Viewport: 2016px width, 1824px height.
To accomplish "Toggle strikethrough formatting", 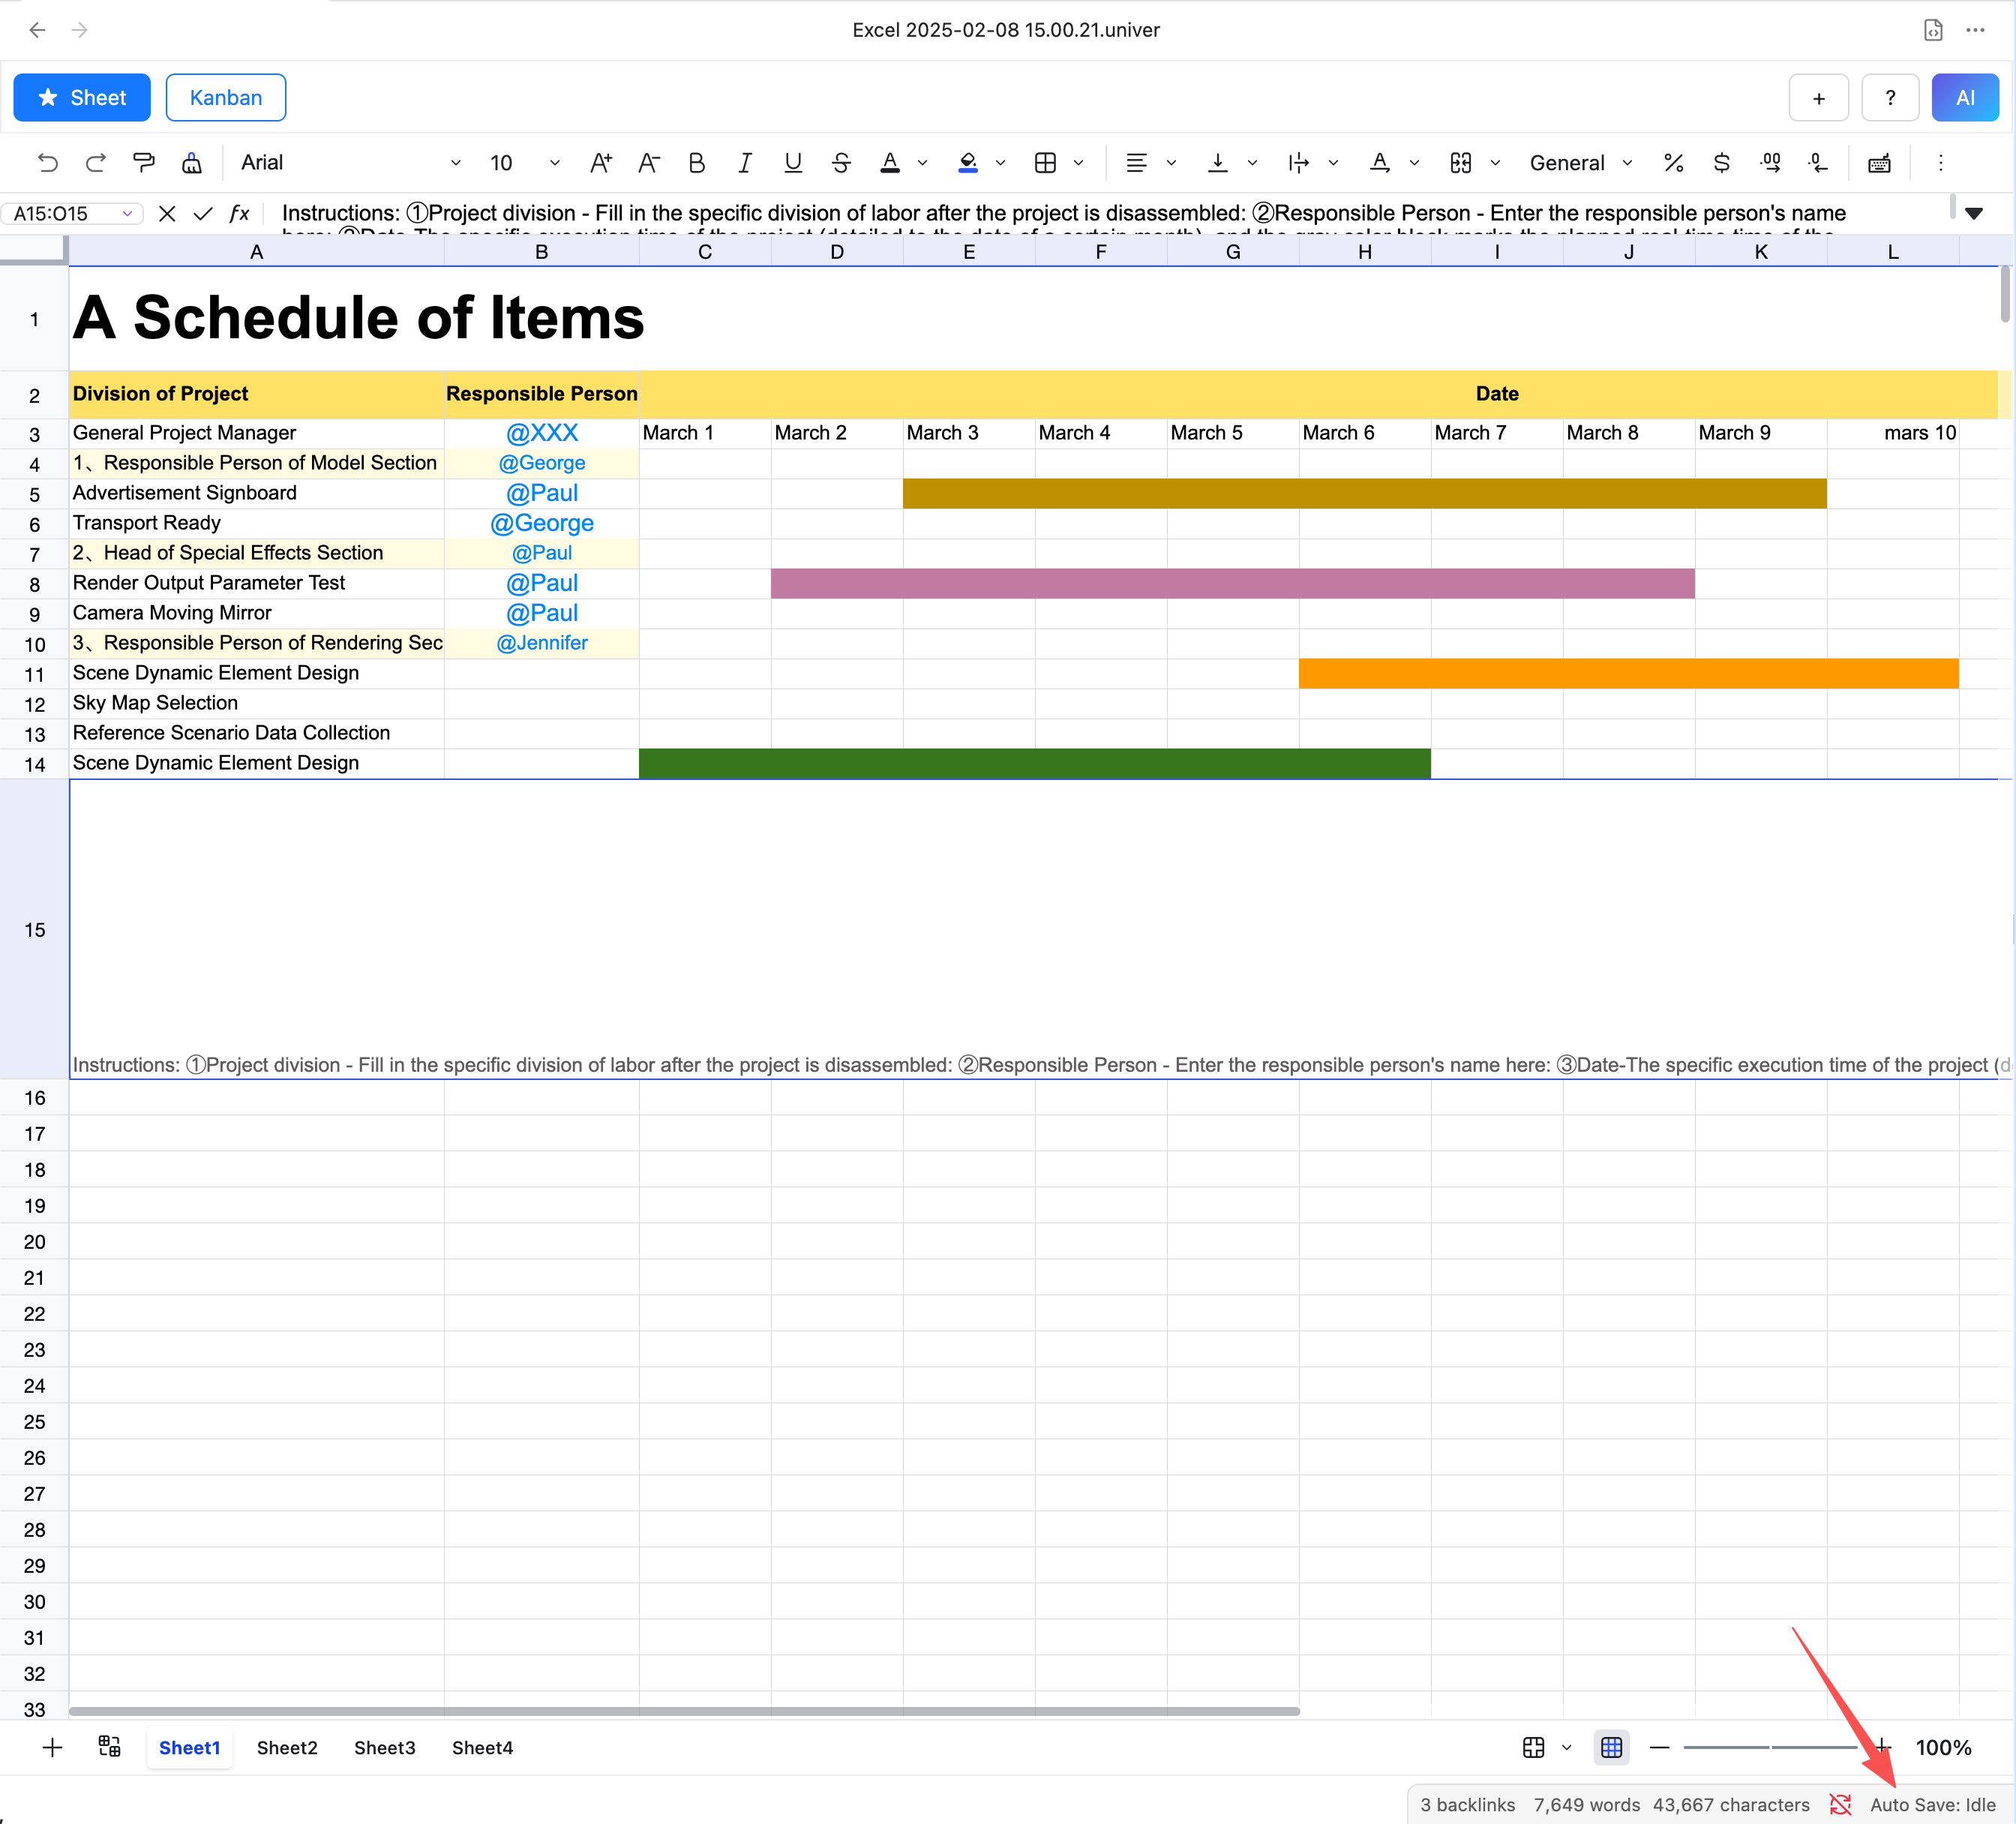I will [x=841, y=163].
